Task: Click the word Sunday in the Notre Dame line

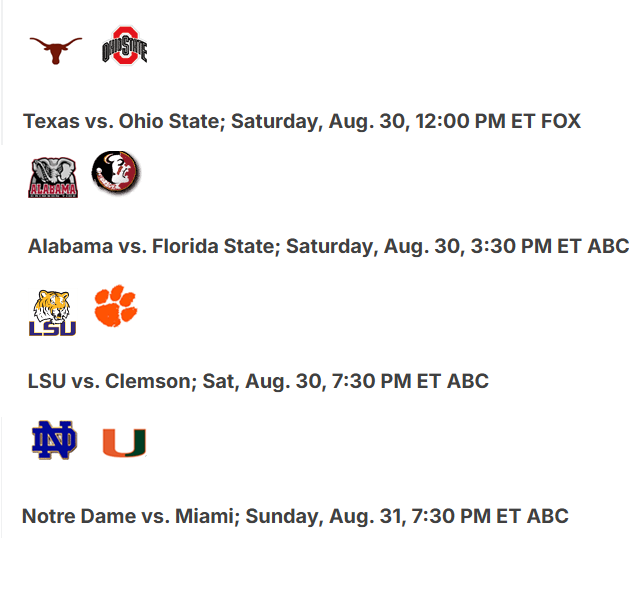Action: click(x=283, y=516)
